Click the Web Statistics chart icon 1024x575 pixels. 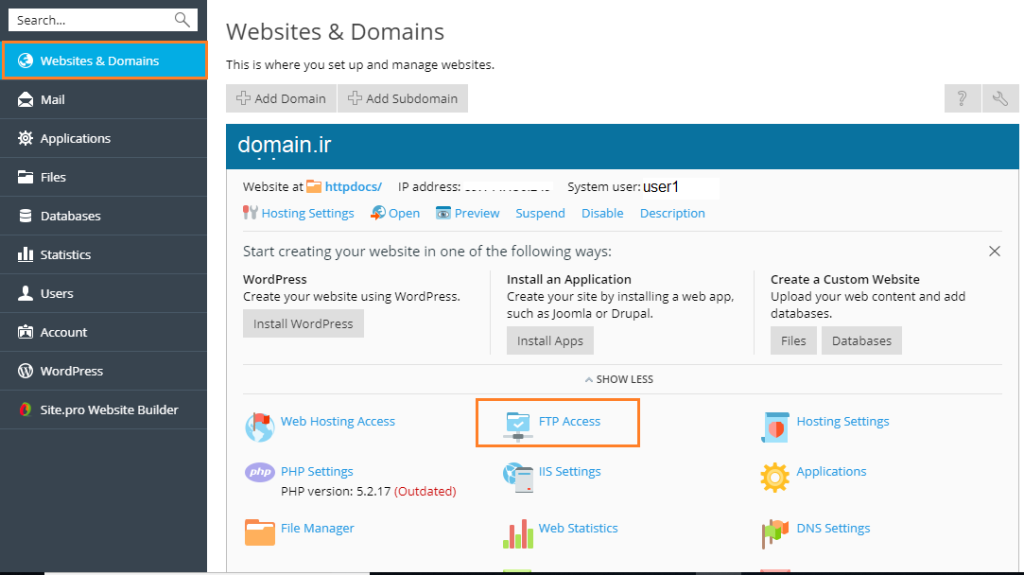518,532
